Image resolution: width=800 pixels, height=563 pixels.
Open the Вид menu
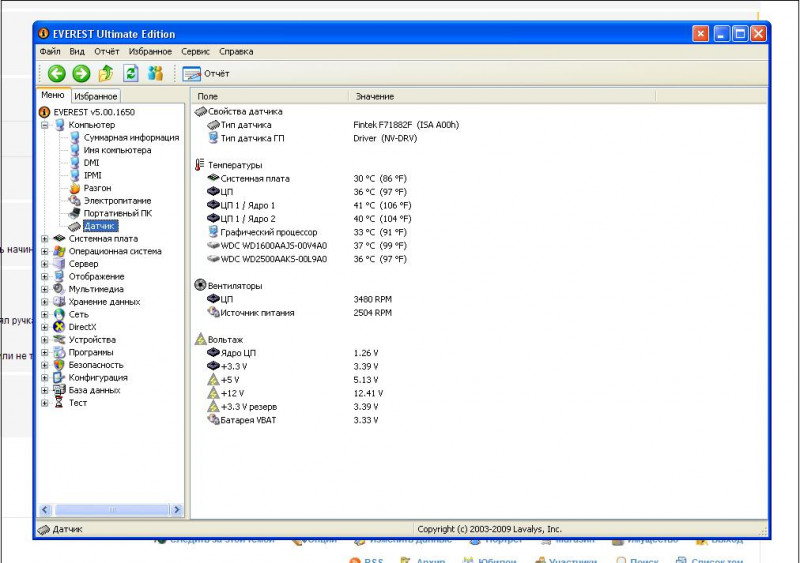(x=77, y=52)
